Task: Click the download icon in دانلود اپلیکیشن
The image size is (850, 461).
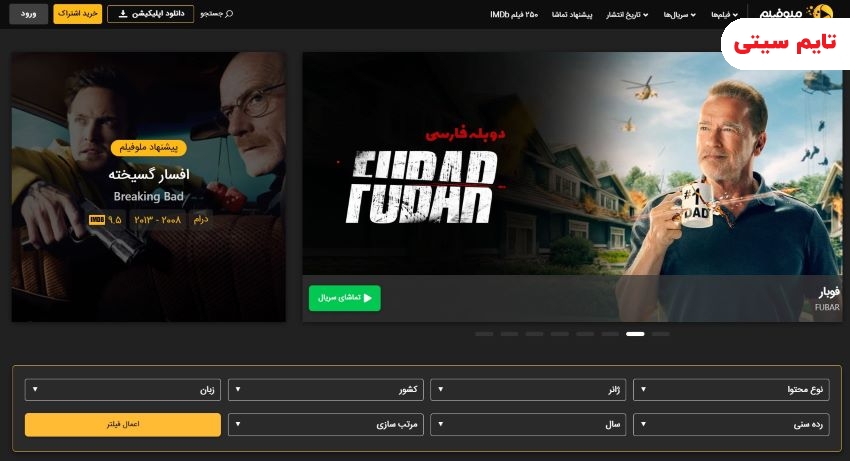Action: [123, 14]
